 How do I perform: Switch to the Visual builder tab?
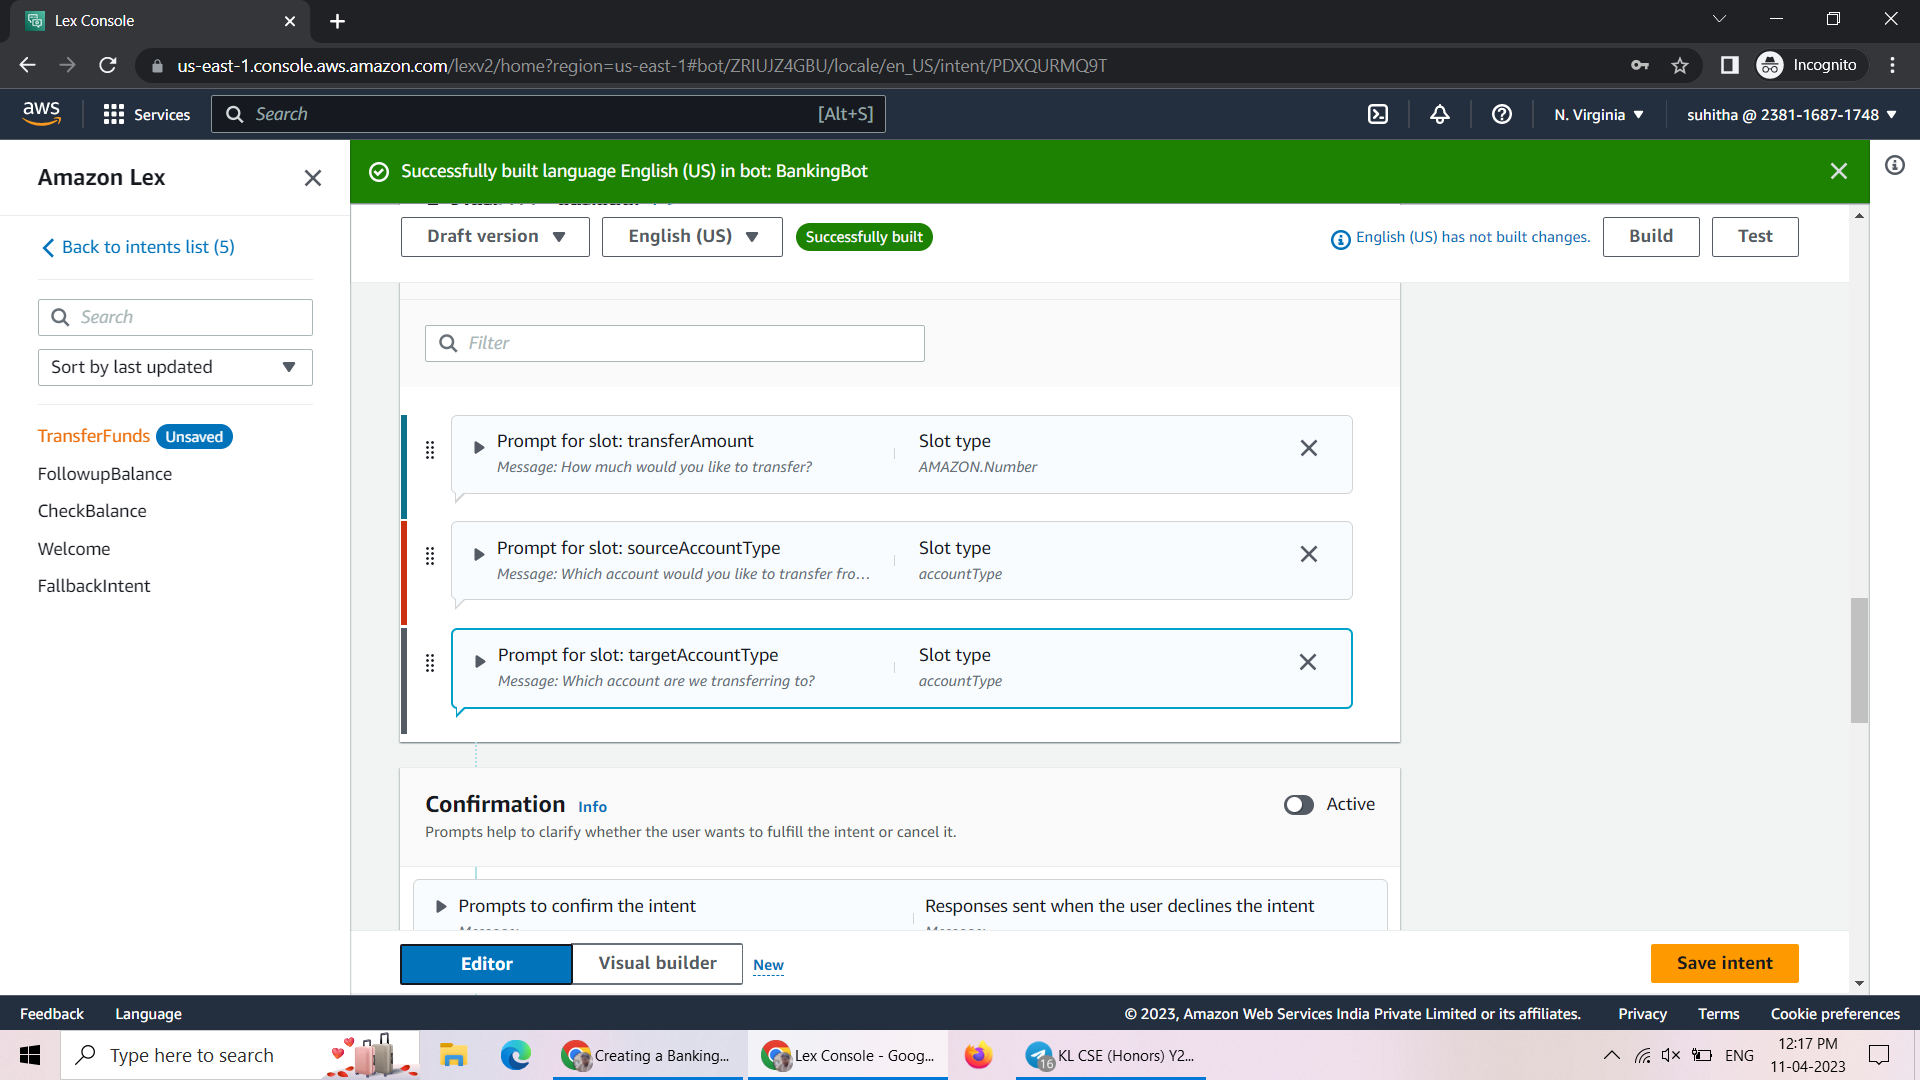656,963
